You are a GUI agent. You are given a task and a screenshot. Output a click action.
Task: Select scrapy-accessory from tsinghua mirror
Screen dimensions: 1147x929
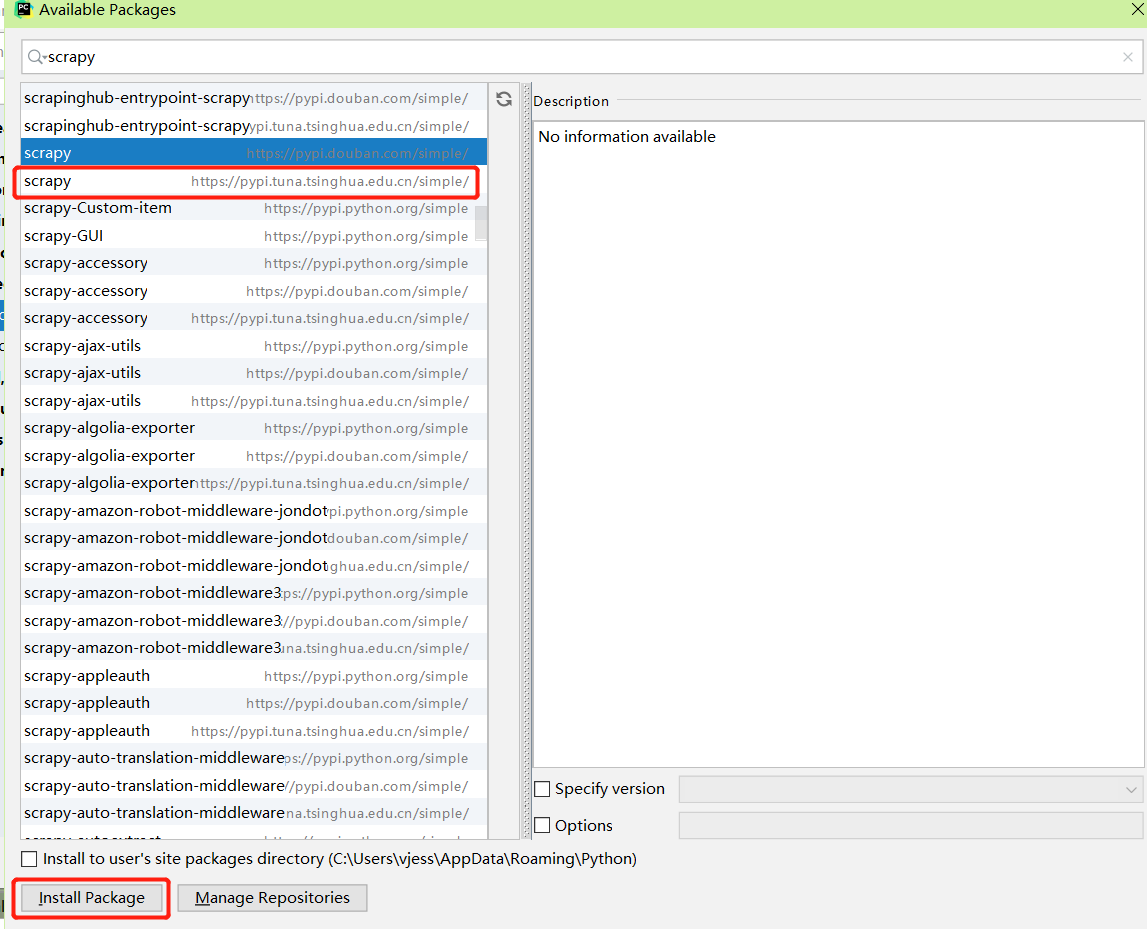pyautogui.click(x=254, y=318)
